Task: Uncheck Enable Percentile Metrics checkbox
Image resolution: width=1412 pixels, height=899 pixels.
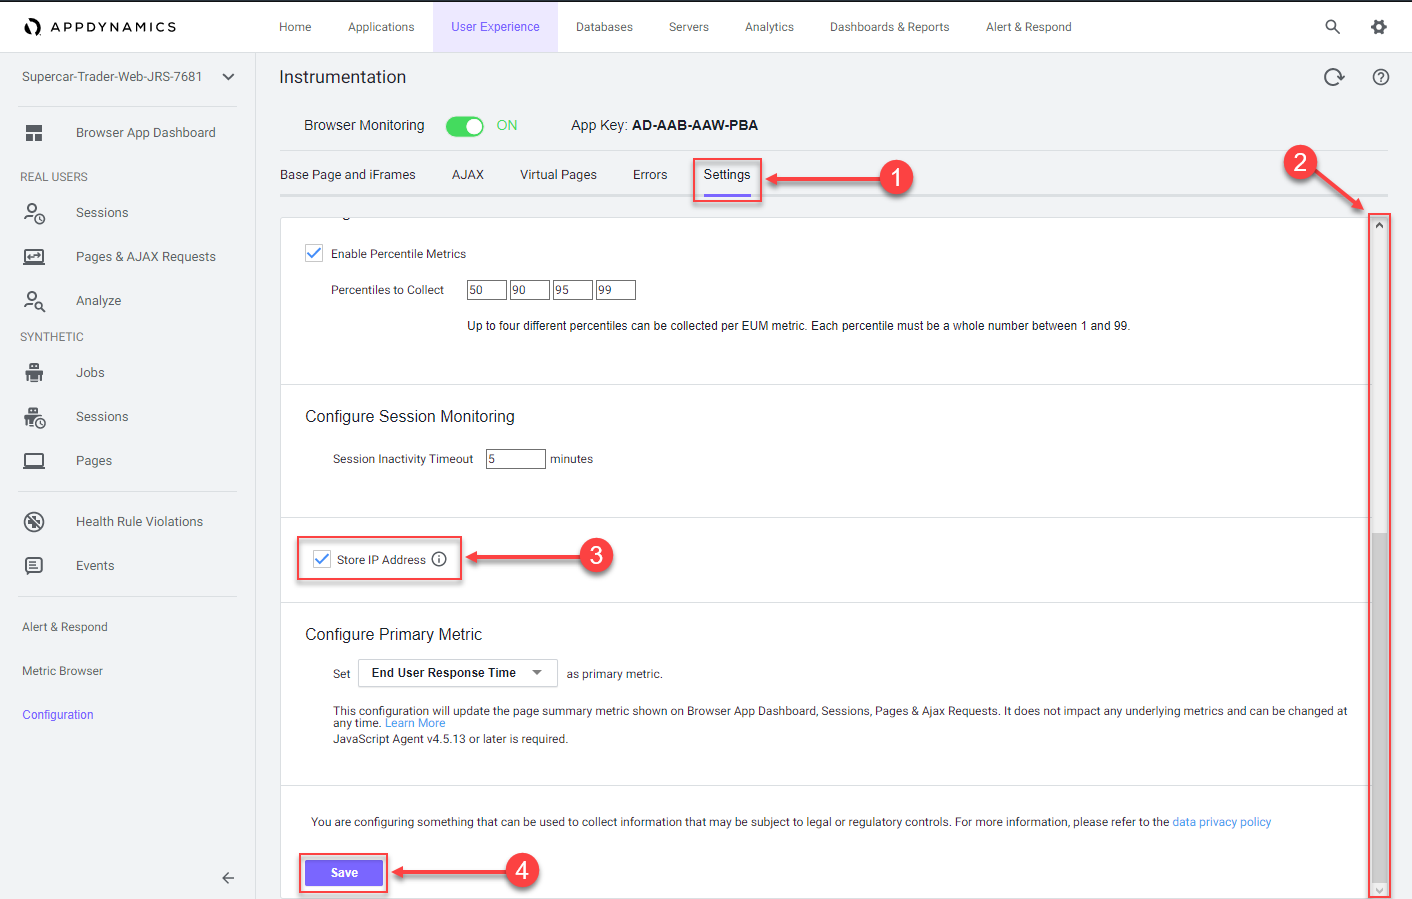Action: (x=314, y=253)
